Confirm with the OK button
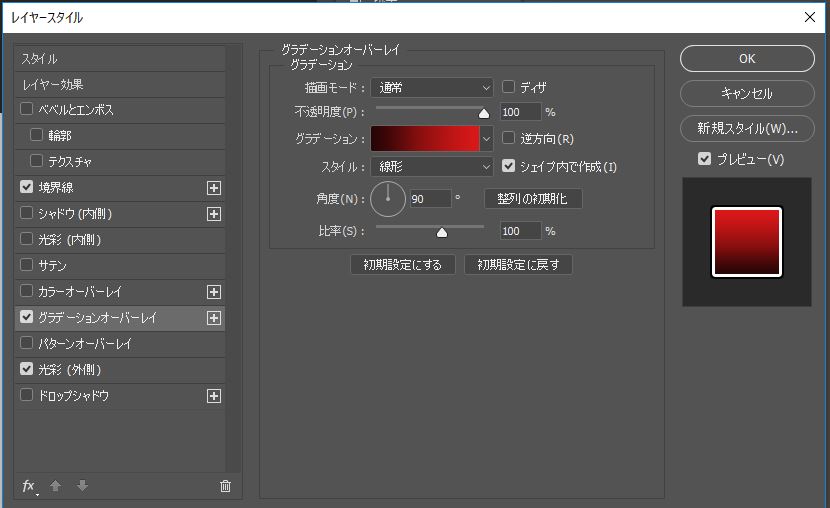 [x=747, y=58]
